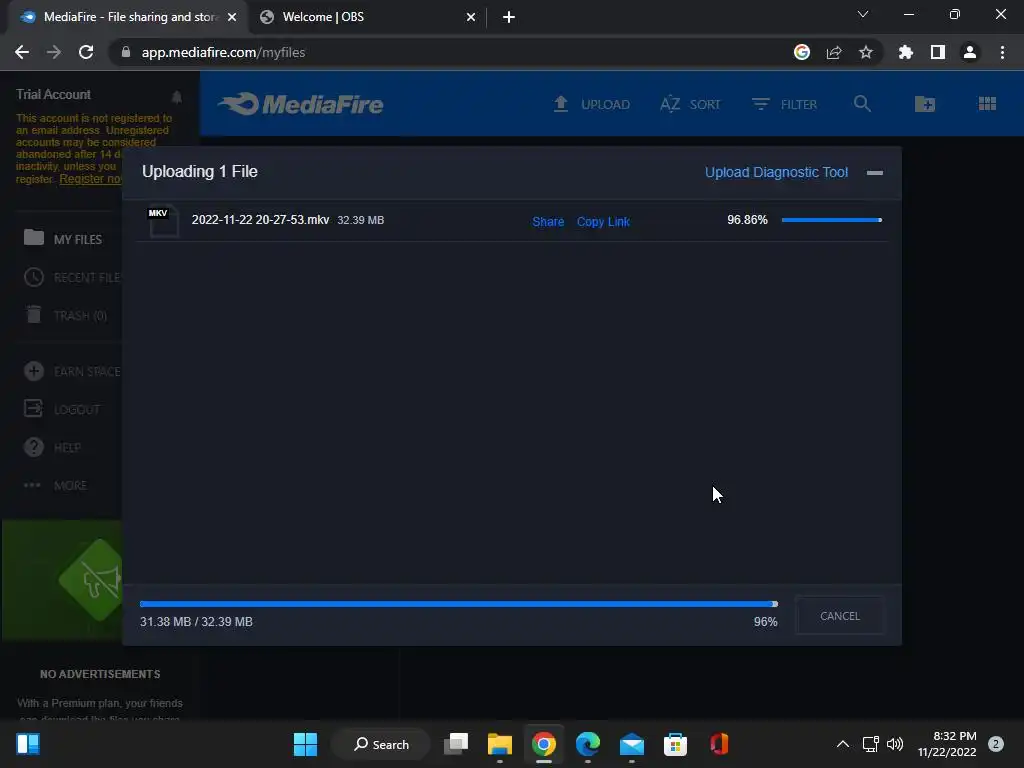1024x768 pixels.
Task: Expand More options in the sidebar
Action: coord(56,485)
